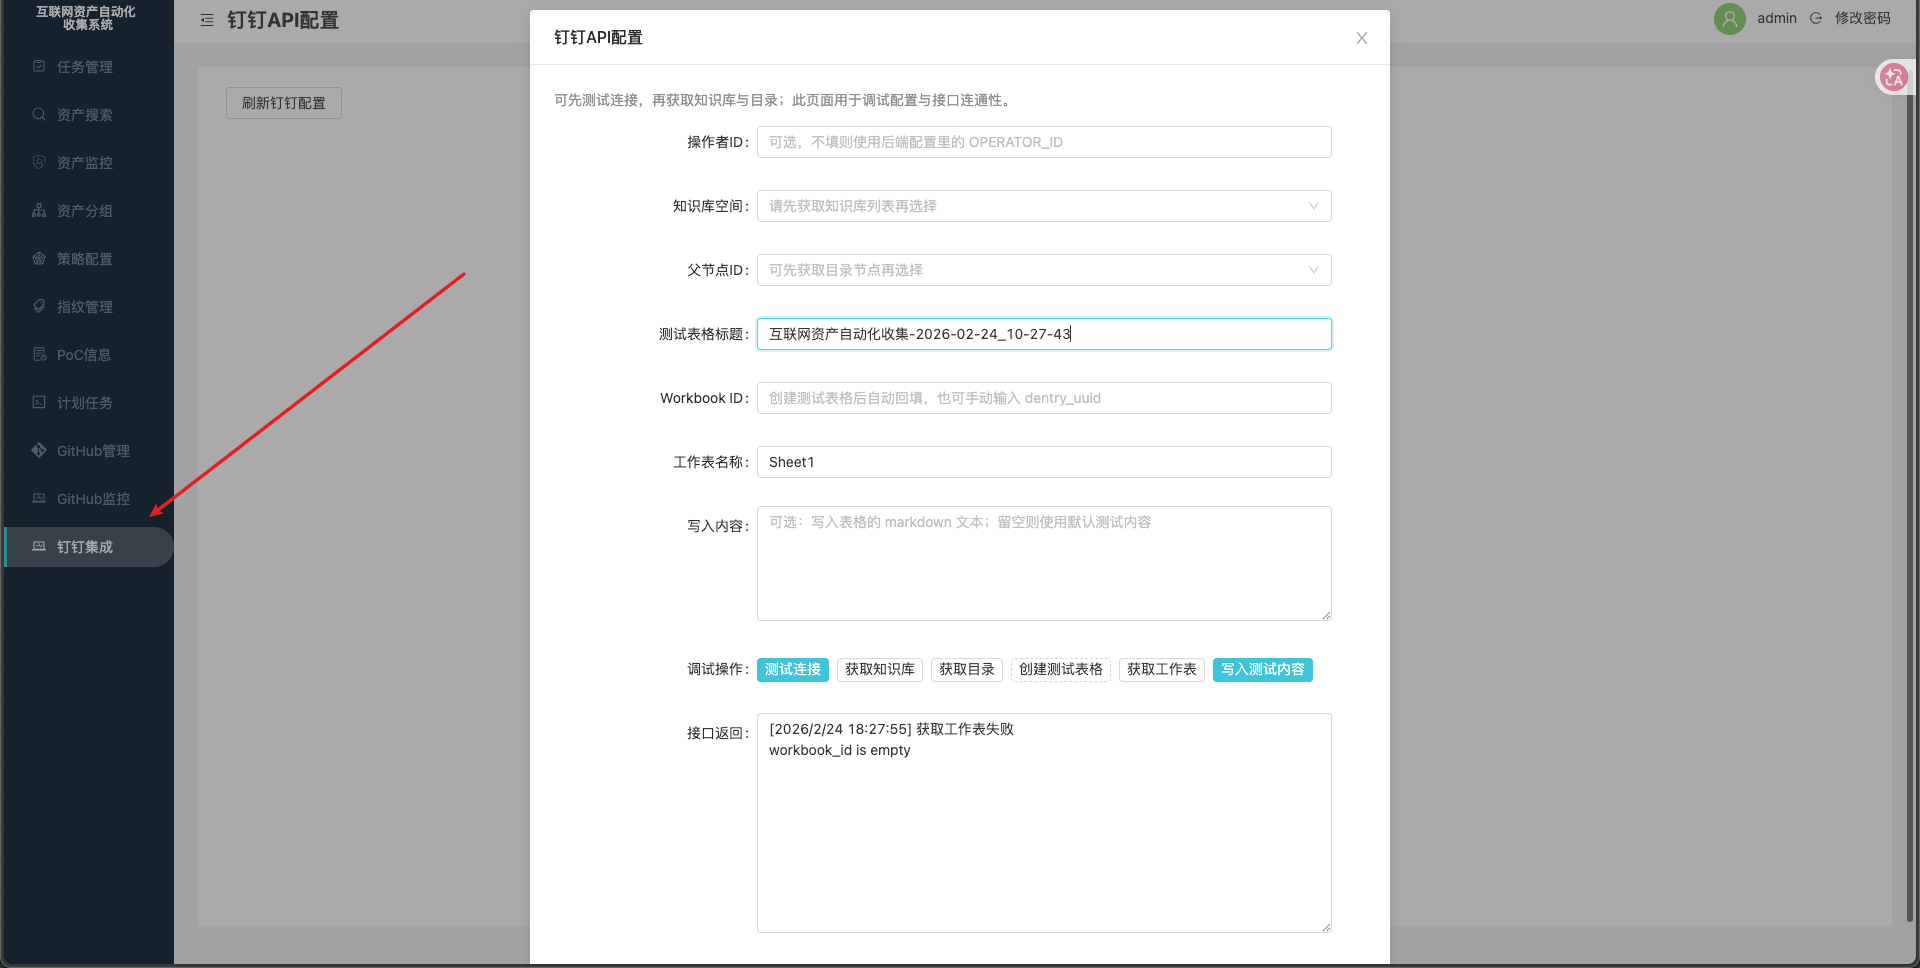
Task: Click the GitHub监控 monitor icon
Action: tap(39, 498)
